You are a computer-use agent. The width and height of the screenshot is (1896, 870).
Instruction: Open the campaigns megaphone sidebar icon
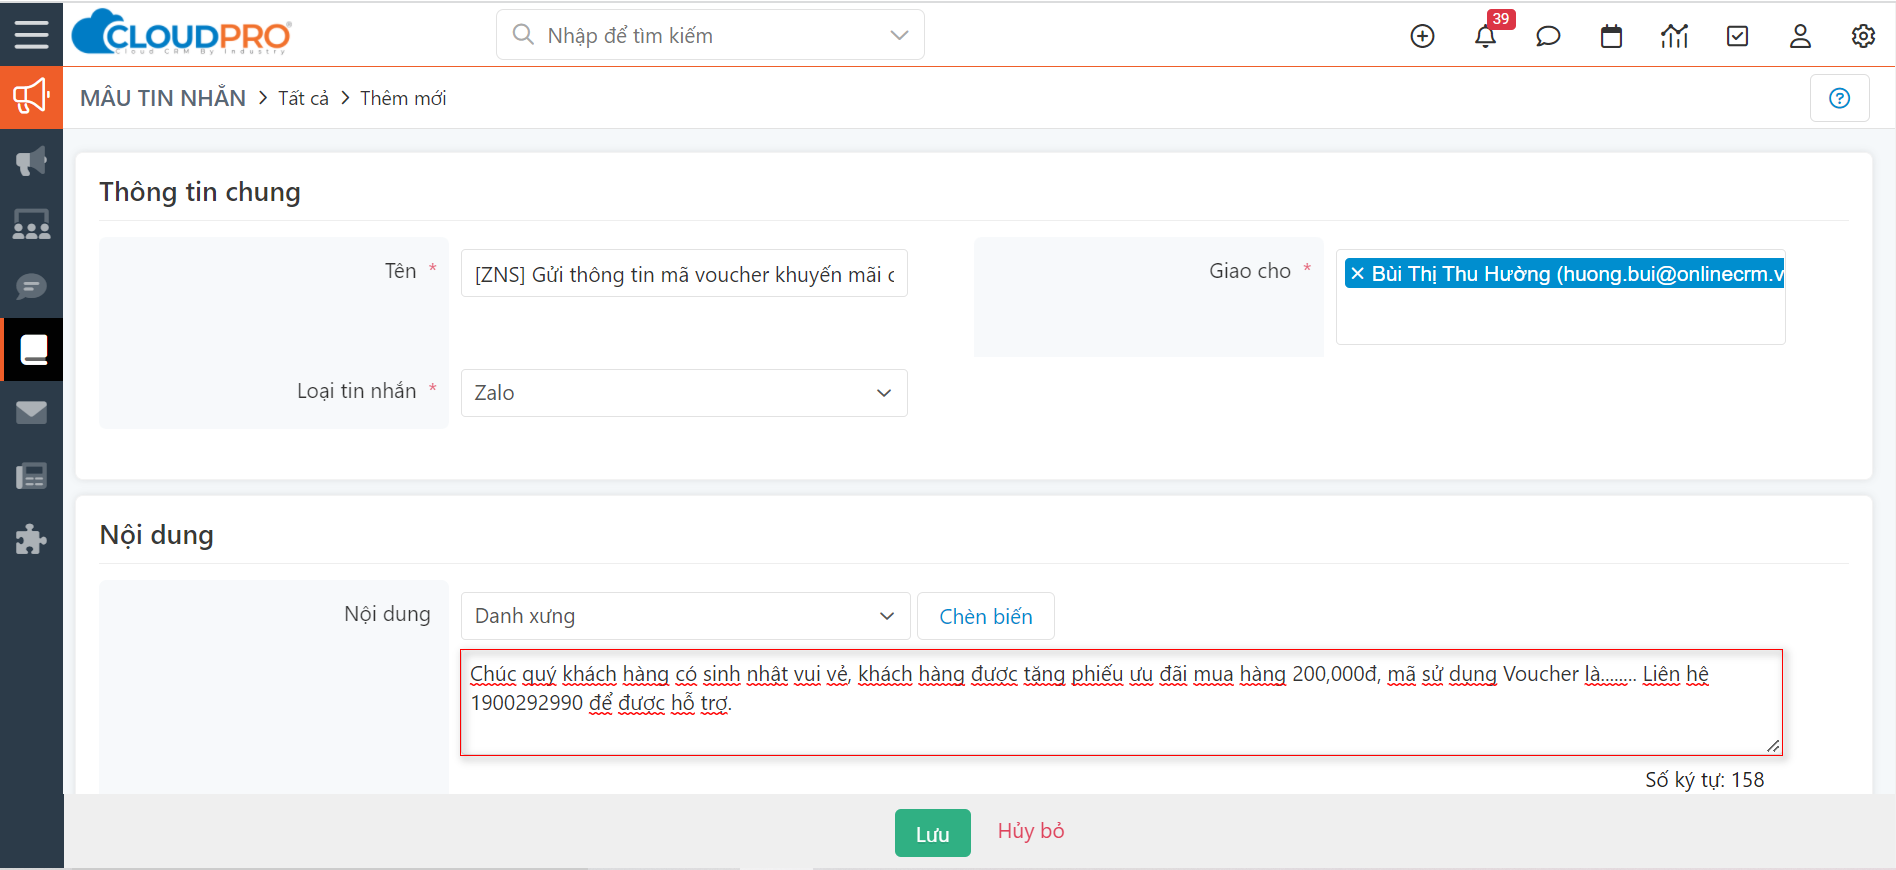[31, 161]
